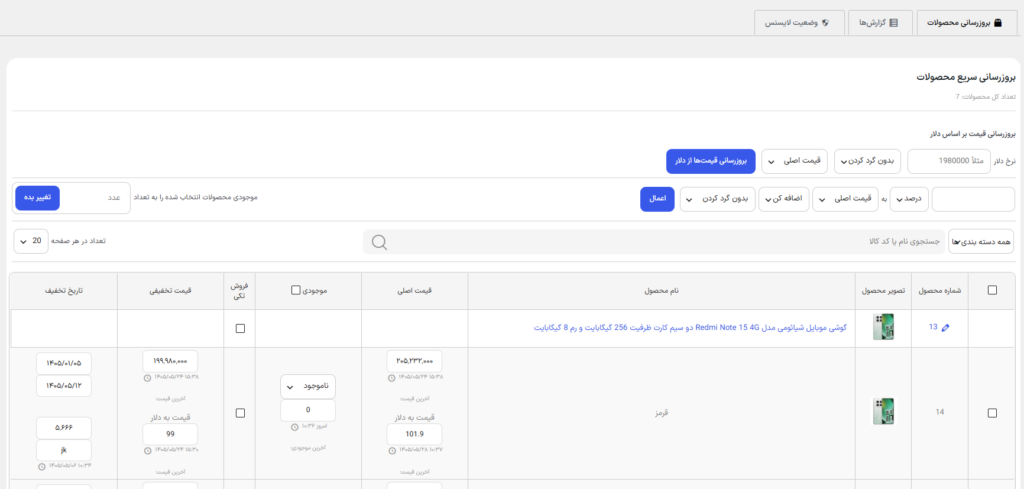1024x489 pixels.
Task: Click discount end date field 1405/05/12
Action: click(64, 386)
